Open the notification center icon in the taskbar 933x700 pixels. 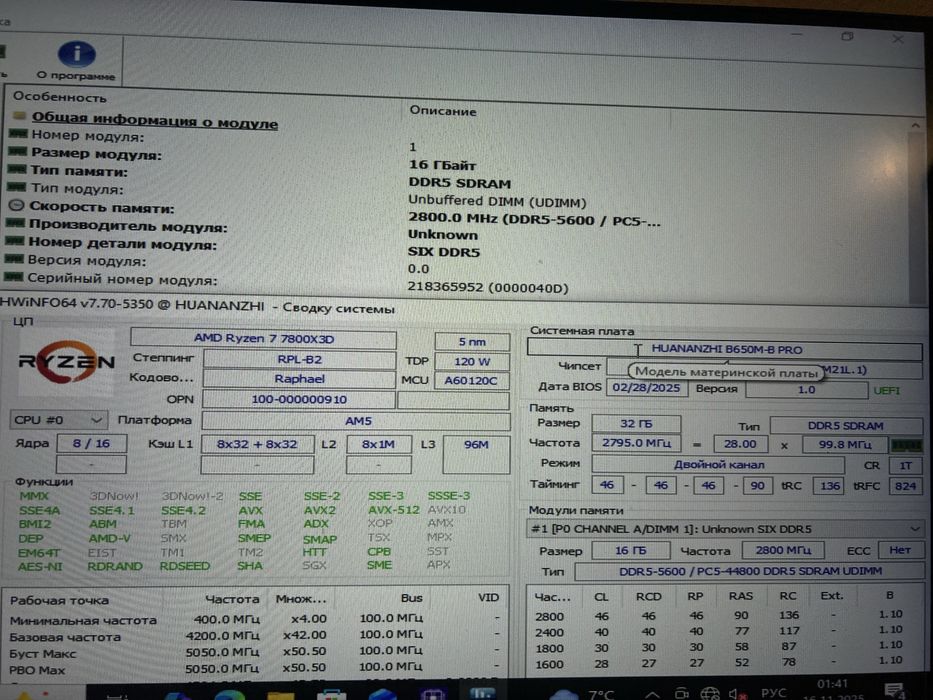point(894,690)
